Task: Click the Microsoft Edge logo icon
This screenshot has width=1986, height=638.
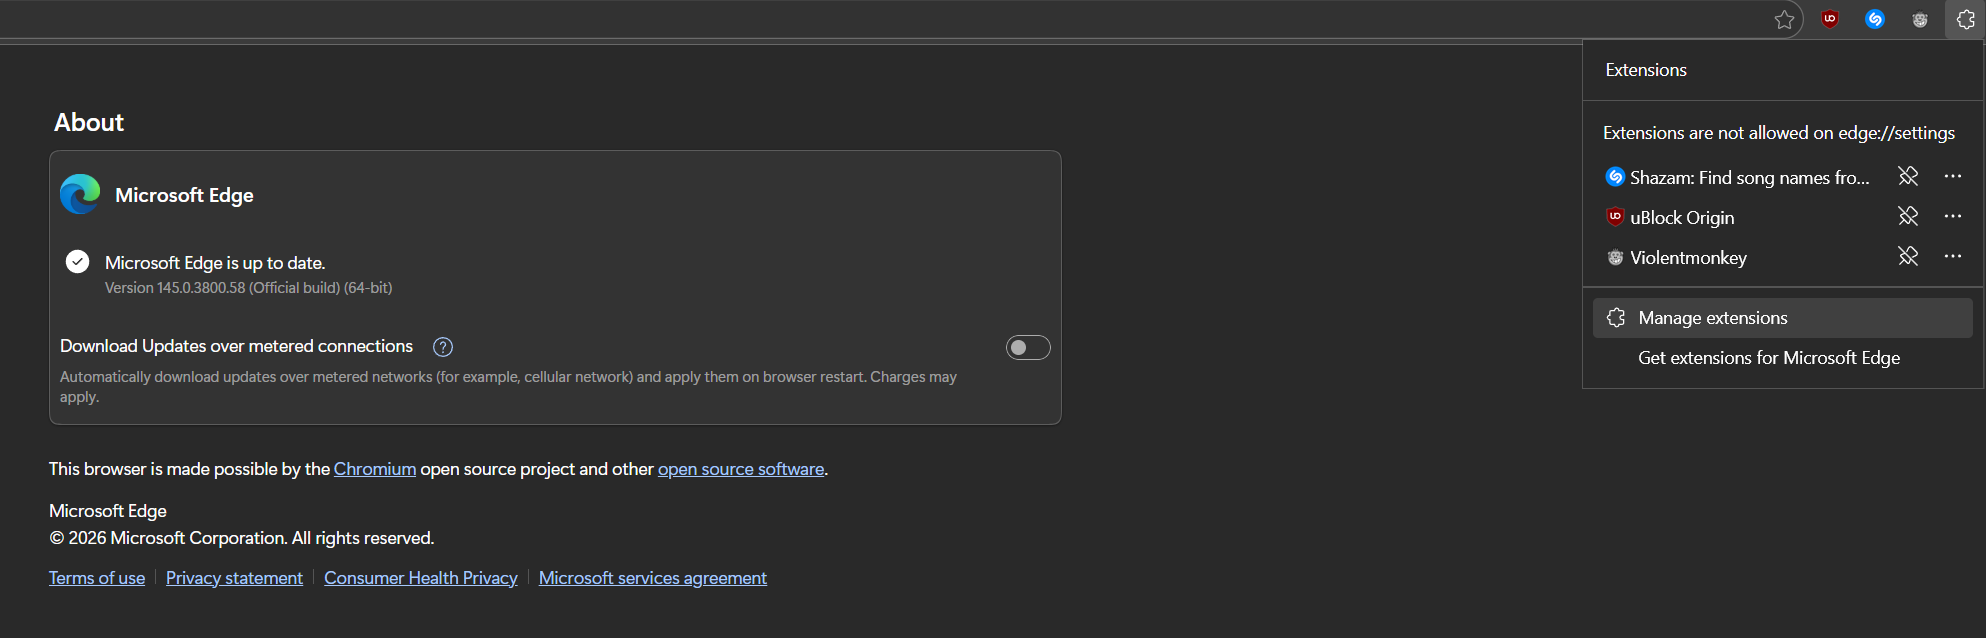Action: [x=80, y=194]
